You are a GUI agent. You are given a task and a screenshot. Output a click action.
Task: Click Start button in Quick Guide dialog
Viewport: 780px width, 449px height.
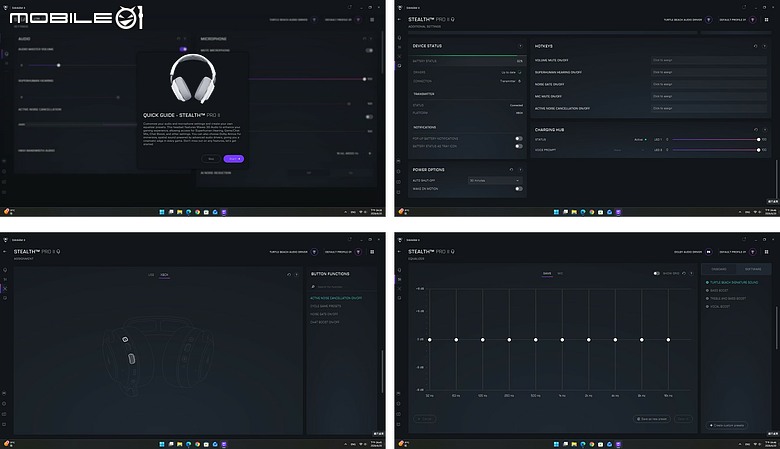[234, 159]
